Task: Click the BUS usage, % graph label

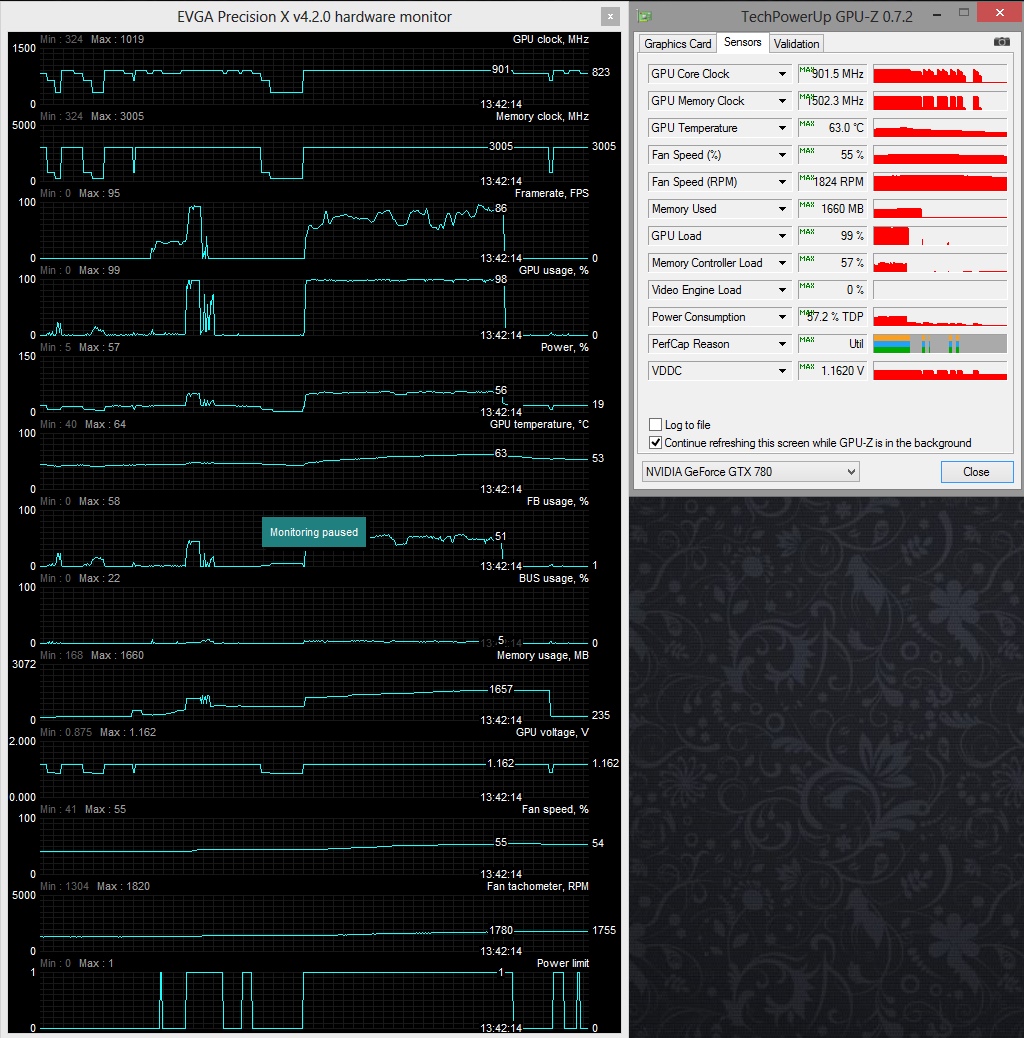Action: (553, 578)
